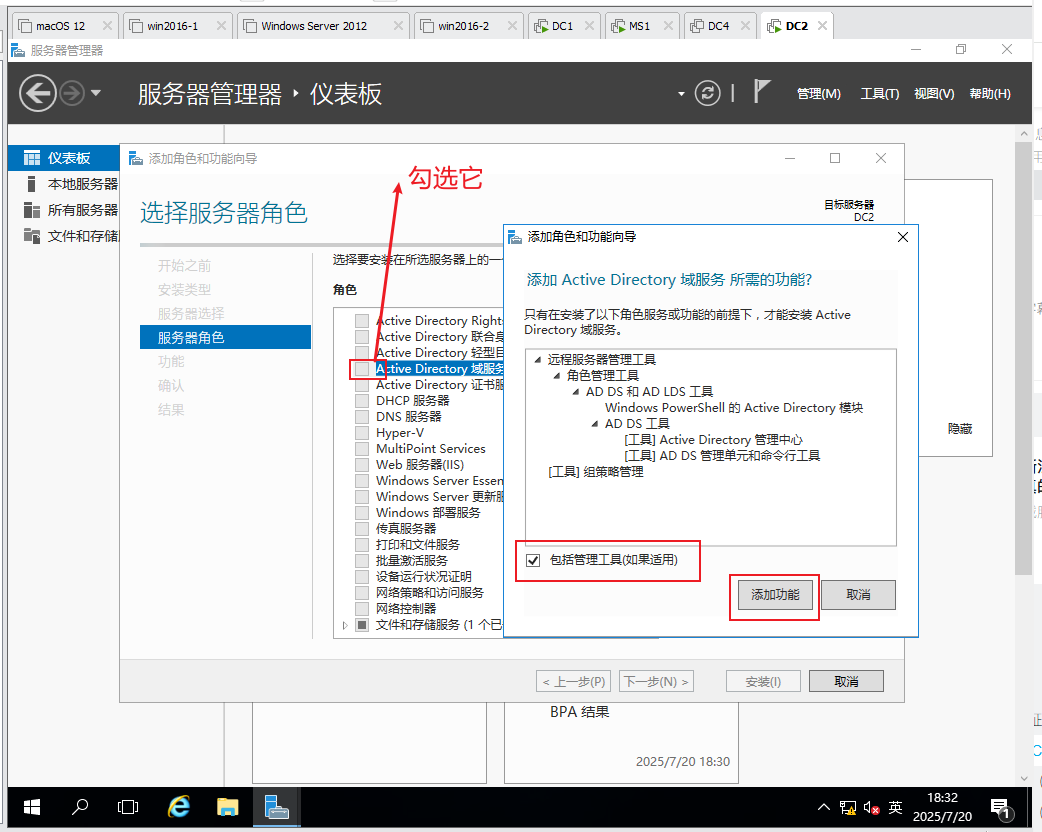Check the Web 服务器(IIS) checkbox
The image size is (1042, 832).
362,465
